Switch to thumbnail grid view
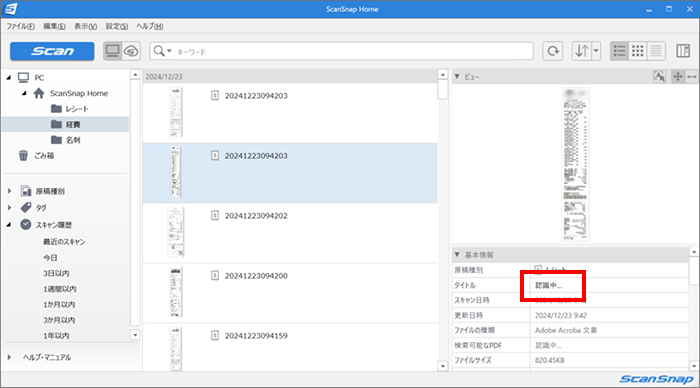The image size is (700, 388). pos(638,51)
